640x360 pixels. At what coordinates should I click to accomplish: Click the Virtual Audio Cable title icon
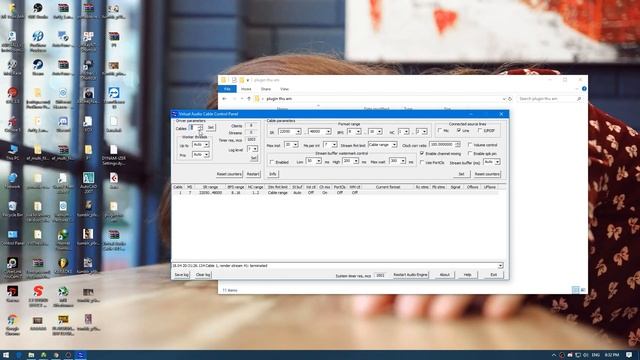[175, 114]
